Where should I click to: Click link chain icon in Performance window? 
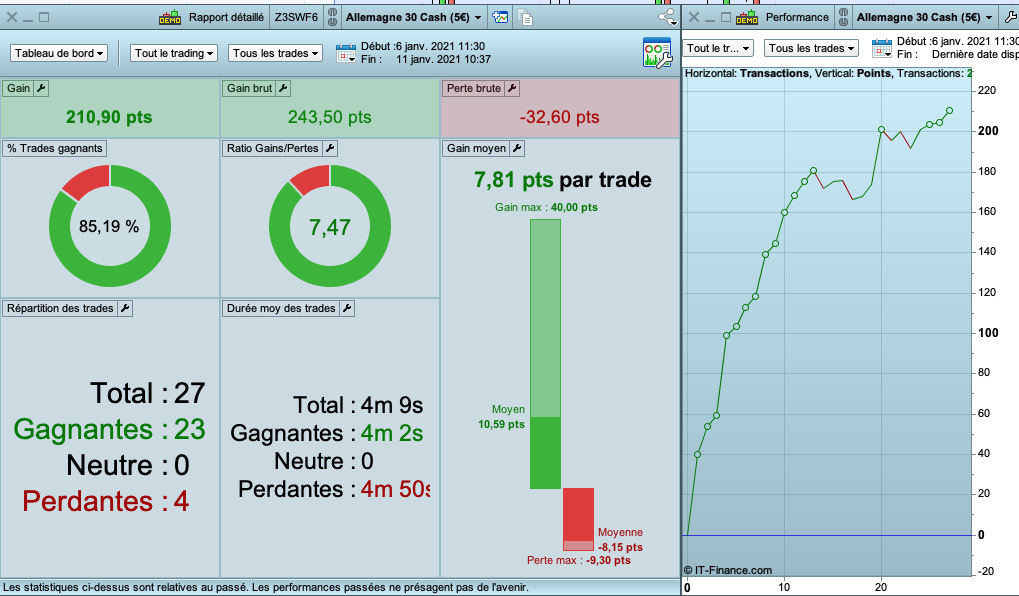(844, 18)
